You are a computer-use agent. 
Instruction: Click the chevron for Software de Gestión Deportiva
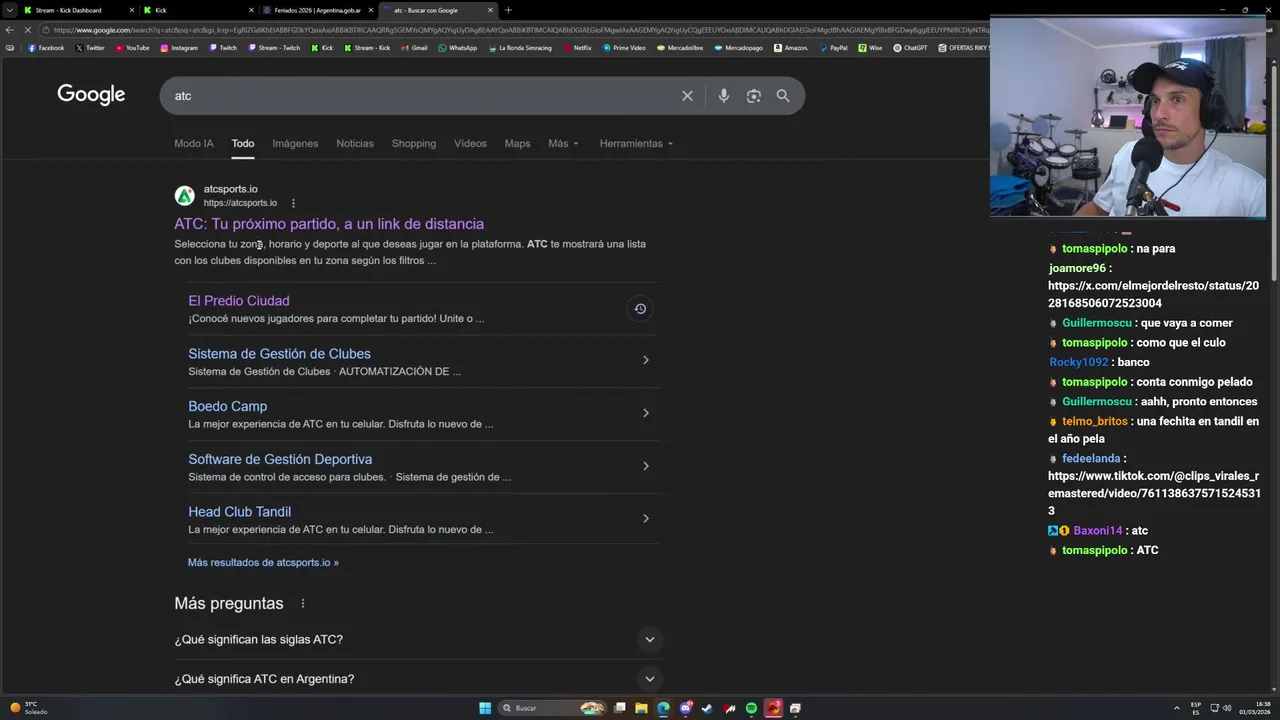(x=645, y=466)
